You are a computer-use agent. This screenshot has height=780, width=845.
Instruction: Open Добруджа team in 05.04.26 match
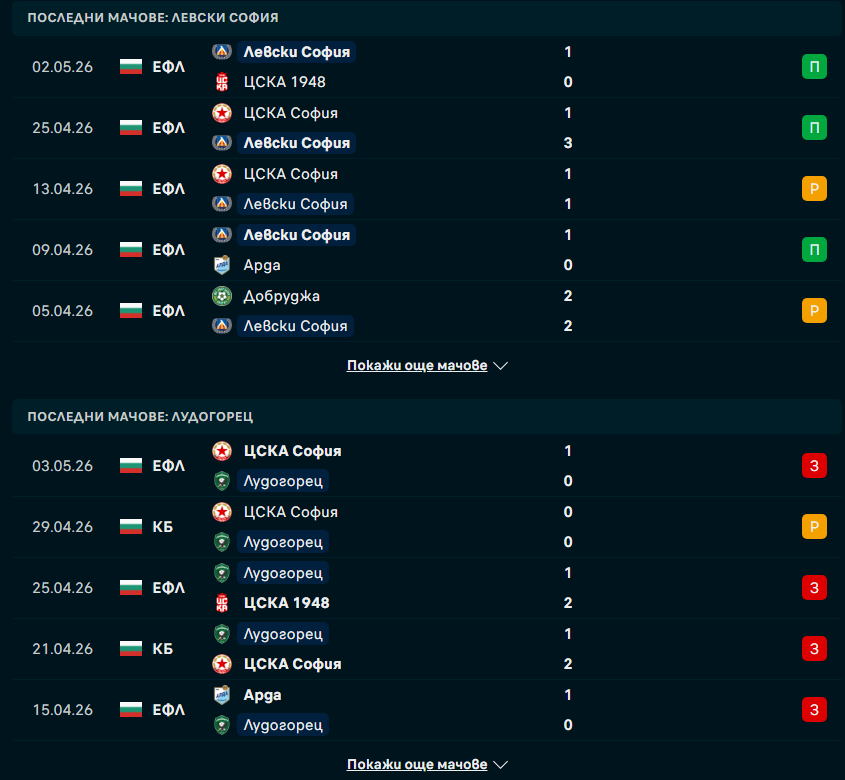tap(281, 296)
